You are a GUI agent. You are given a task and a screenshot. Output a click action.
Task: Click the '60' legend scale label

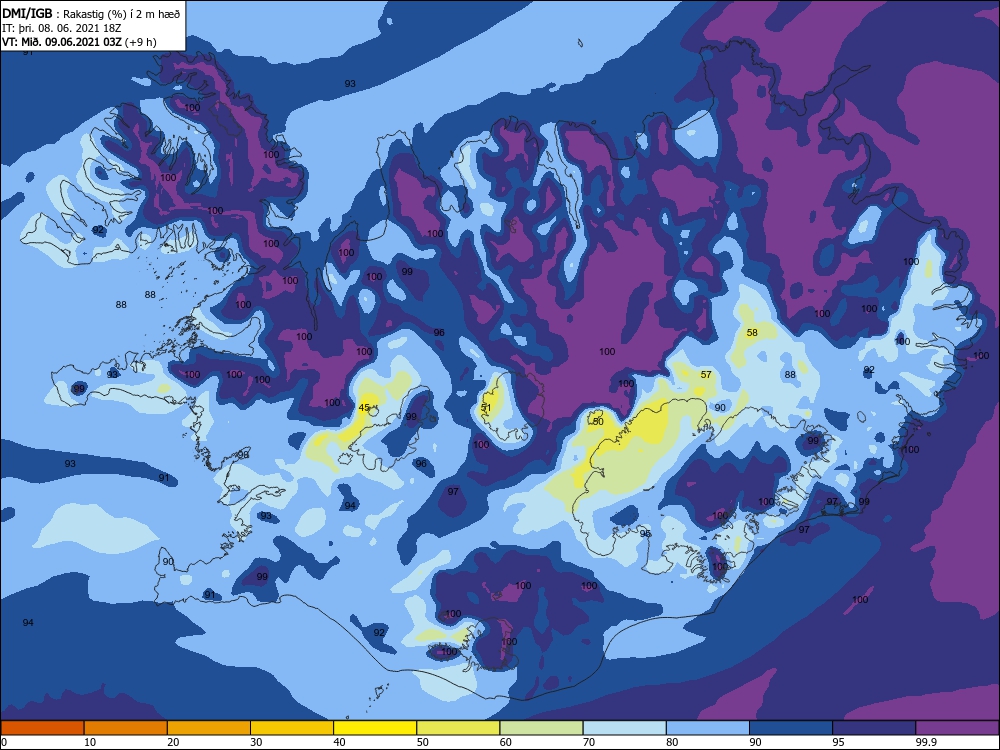506,742
